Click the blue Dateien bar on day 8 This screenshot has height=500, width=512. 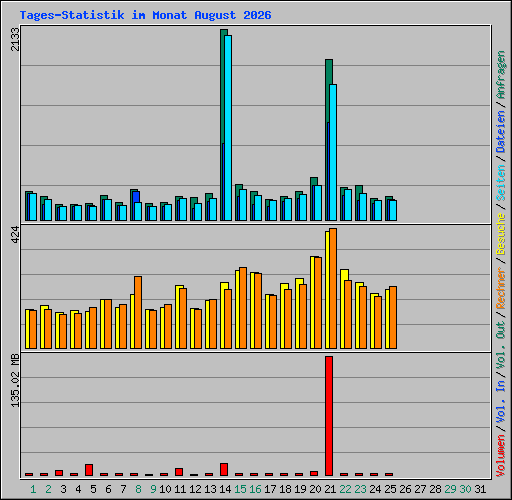click(x=136, y=197)
